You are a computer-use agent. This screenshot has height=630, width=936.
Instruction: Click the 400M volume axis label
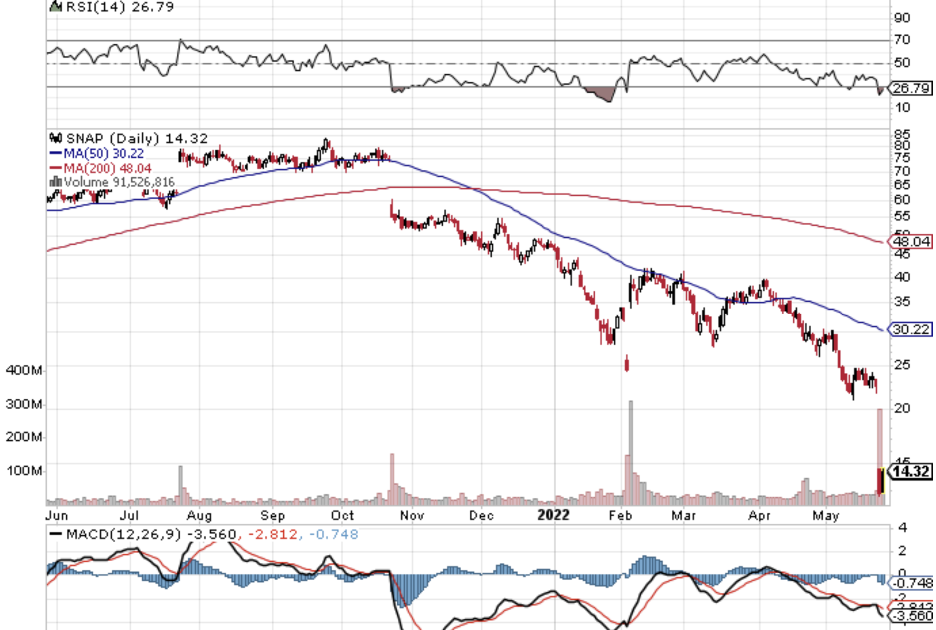coord(22,371)
